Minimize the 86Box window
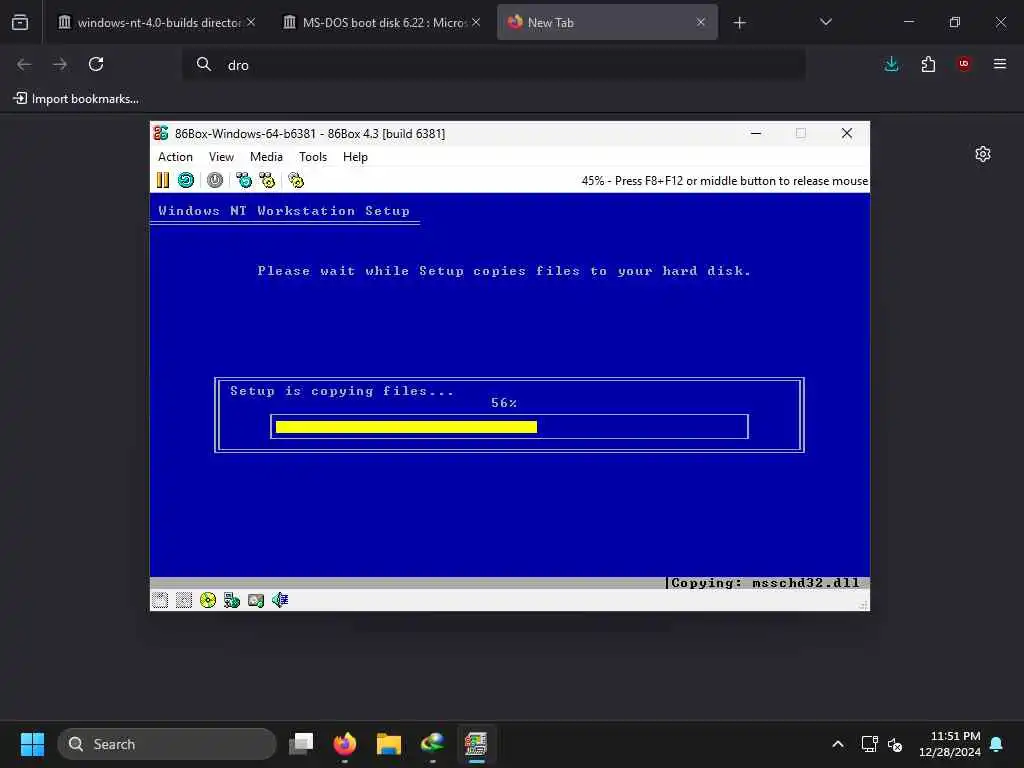The height and width of the screenshot is (768, 1024). coord(756,133)
